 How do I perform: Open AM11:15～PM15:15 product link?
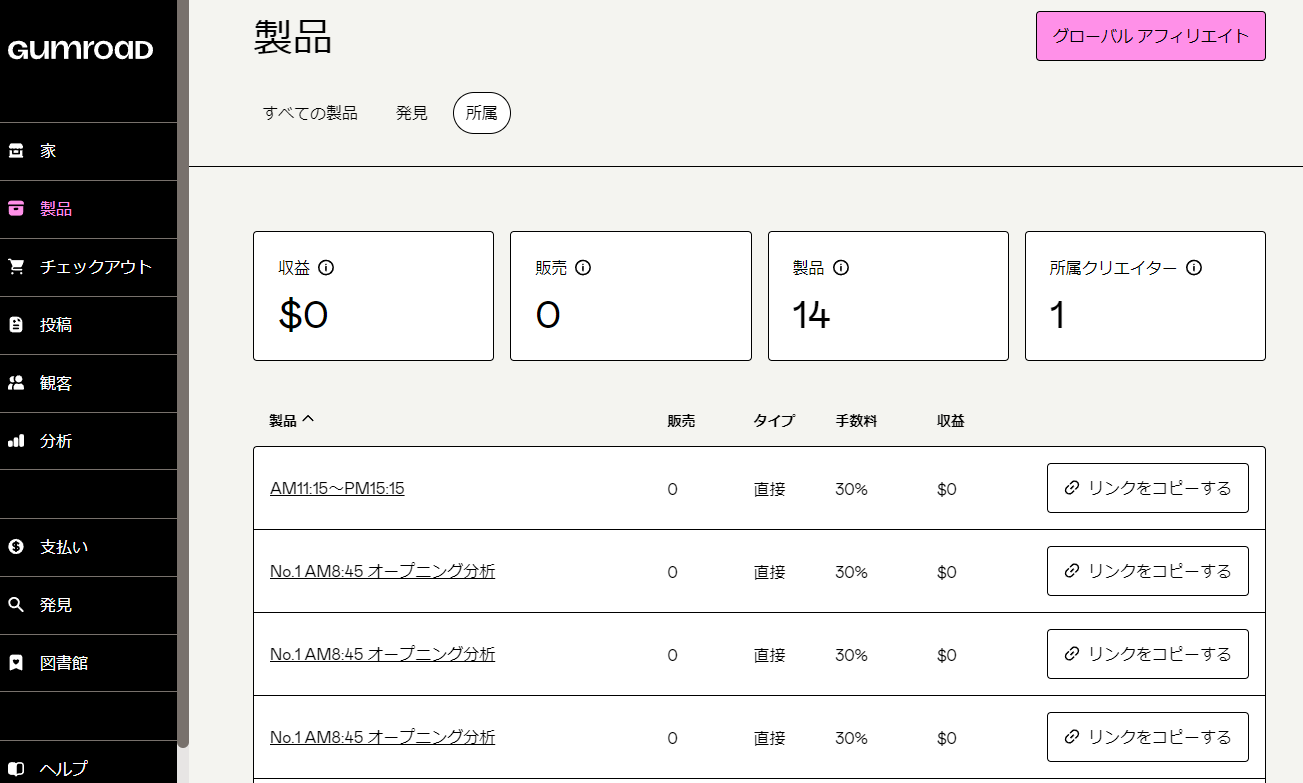(x=337, y=488)
